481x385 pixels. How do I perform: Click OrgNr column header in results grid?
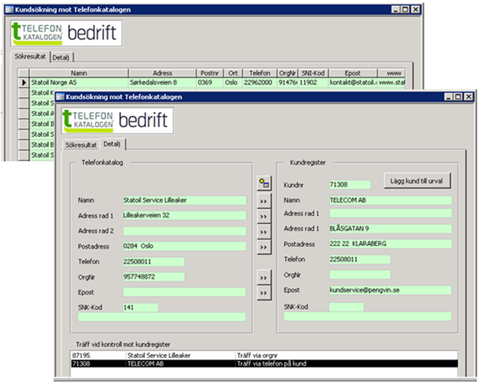(287, 73)
